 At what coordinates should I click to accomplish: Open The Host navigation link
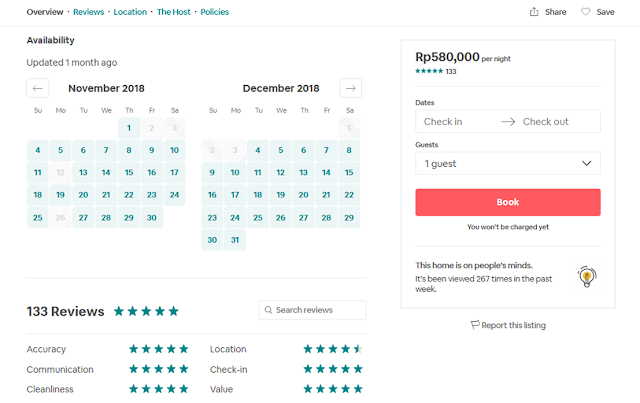pos(173,12)
